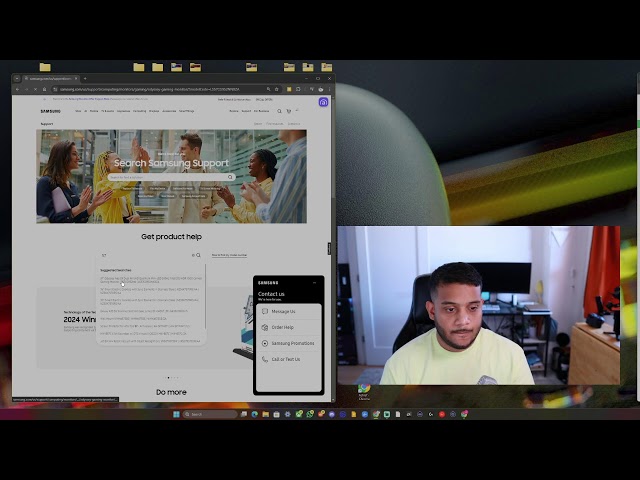
Task: Click the Samsung logo in the site header
Action: [x=50, y=111]
